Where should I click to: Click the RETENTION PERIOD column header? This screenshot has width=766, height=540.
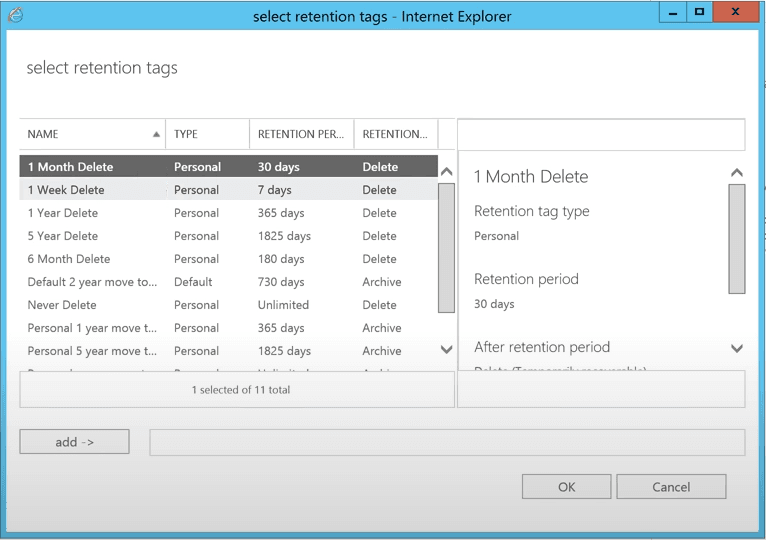(300, 134)
